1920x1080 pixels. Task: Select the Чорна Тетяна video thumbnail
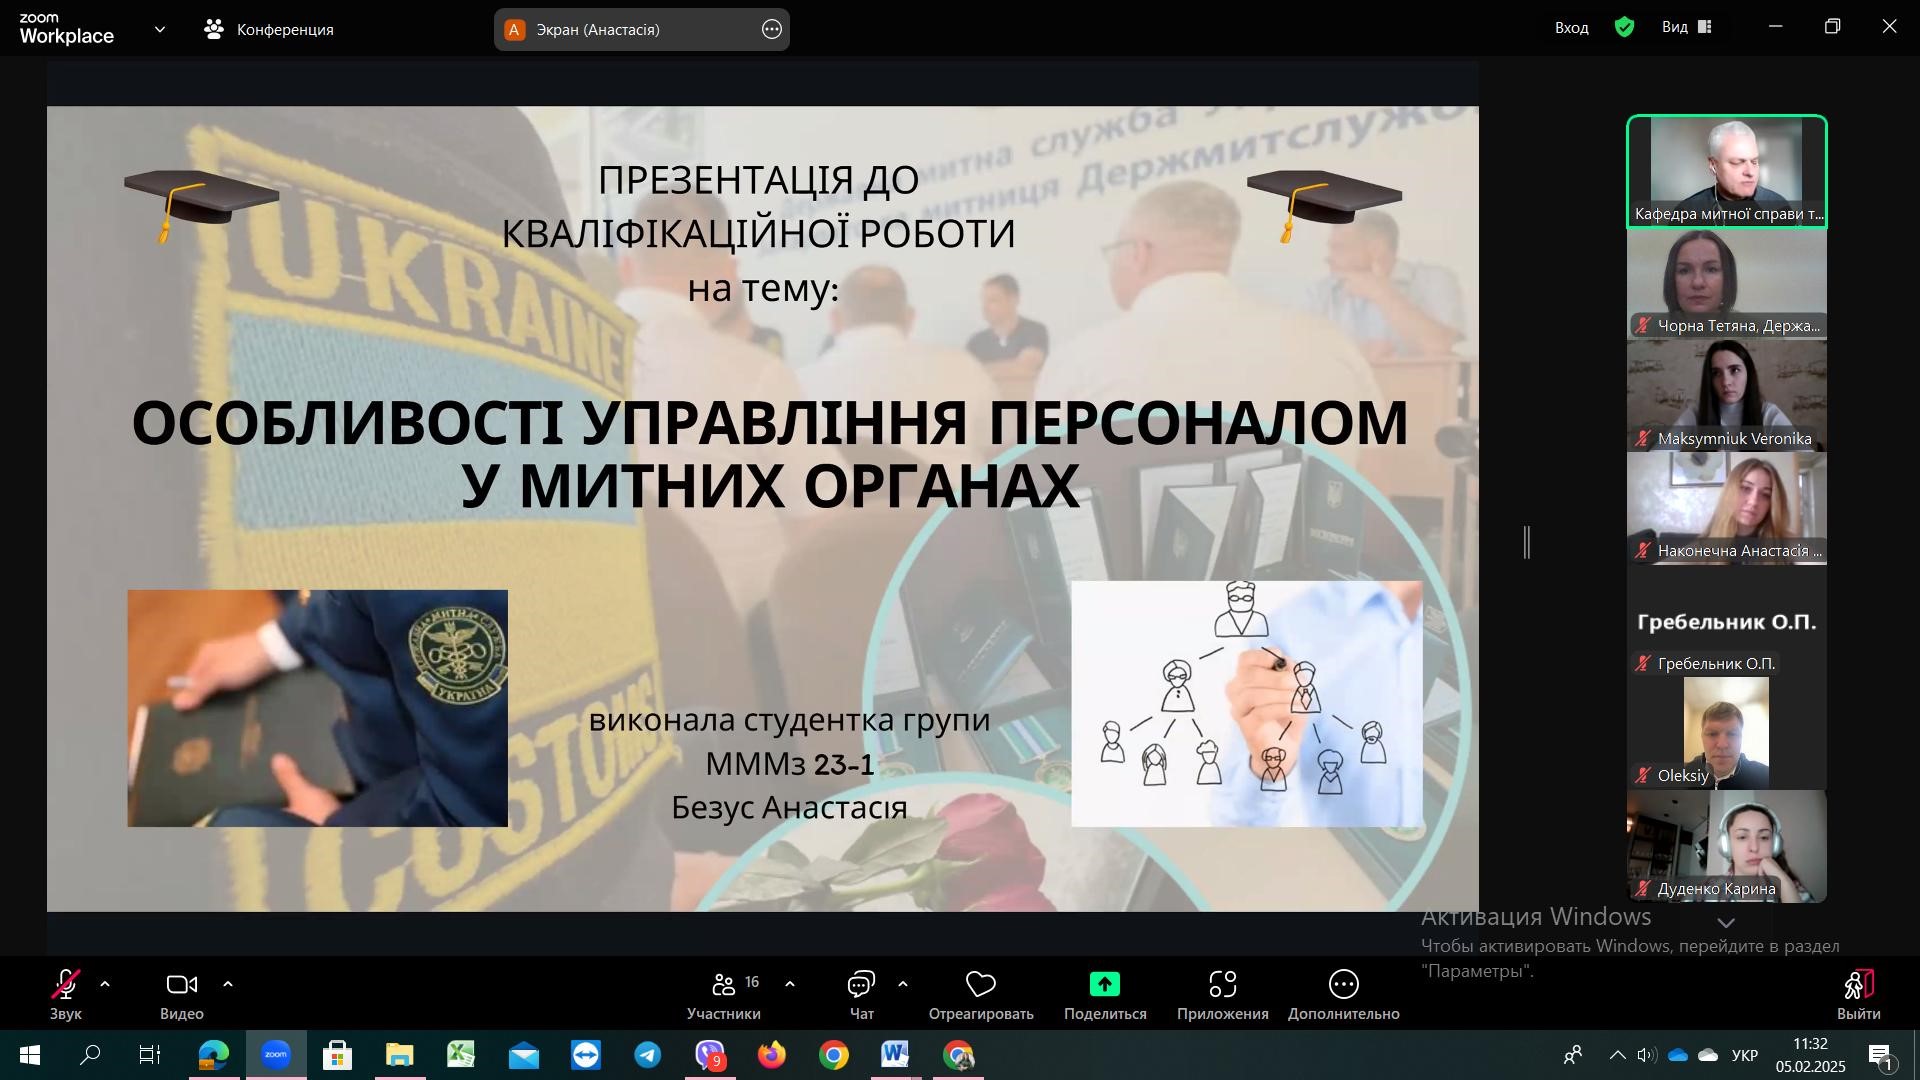coord(1727,284)
